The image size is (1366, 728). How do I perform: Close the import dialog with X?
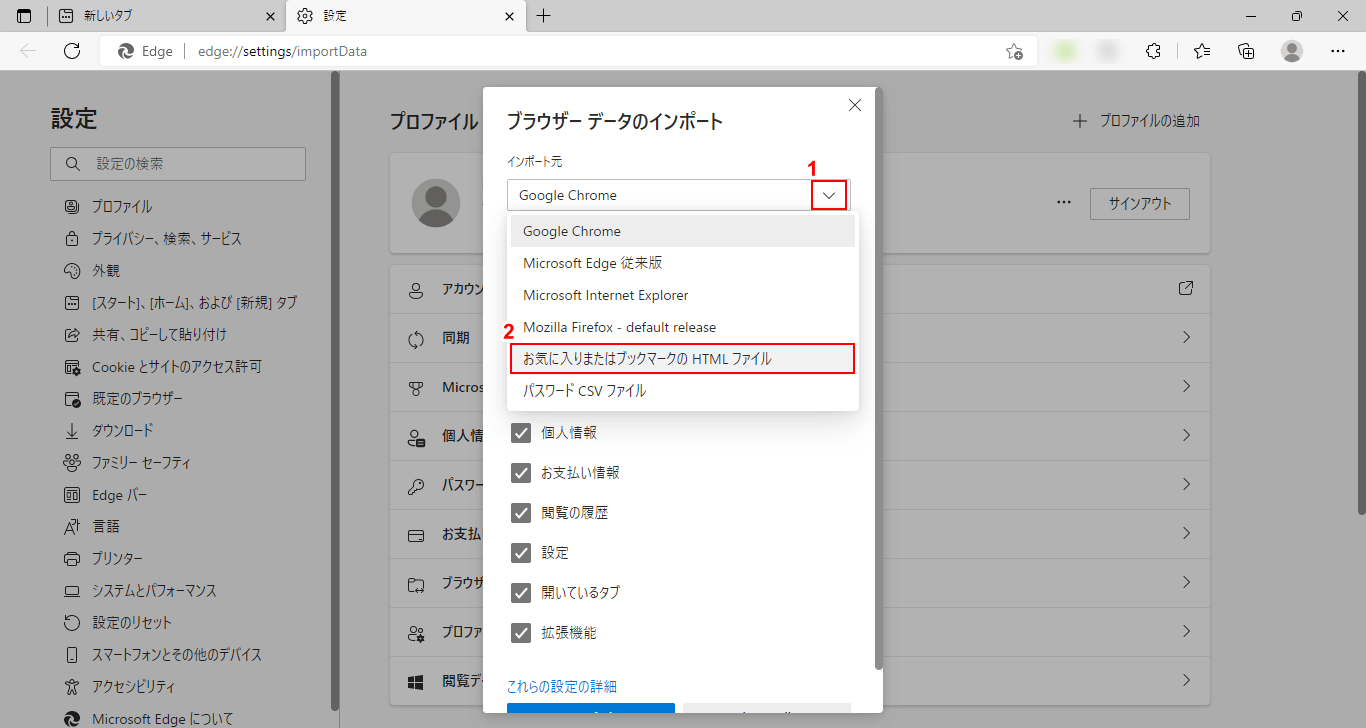(x=855, y=105)
